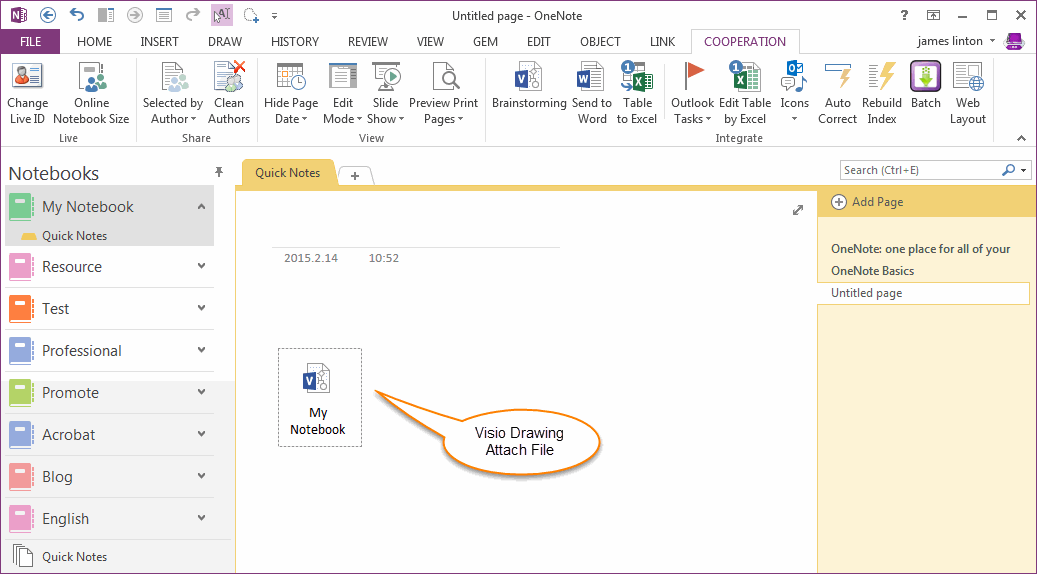
Task: Add a new section tab
Action: [x=355, y=176]
